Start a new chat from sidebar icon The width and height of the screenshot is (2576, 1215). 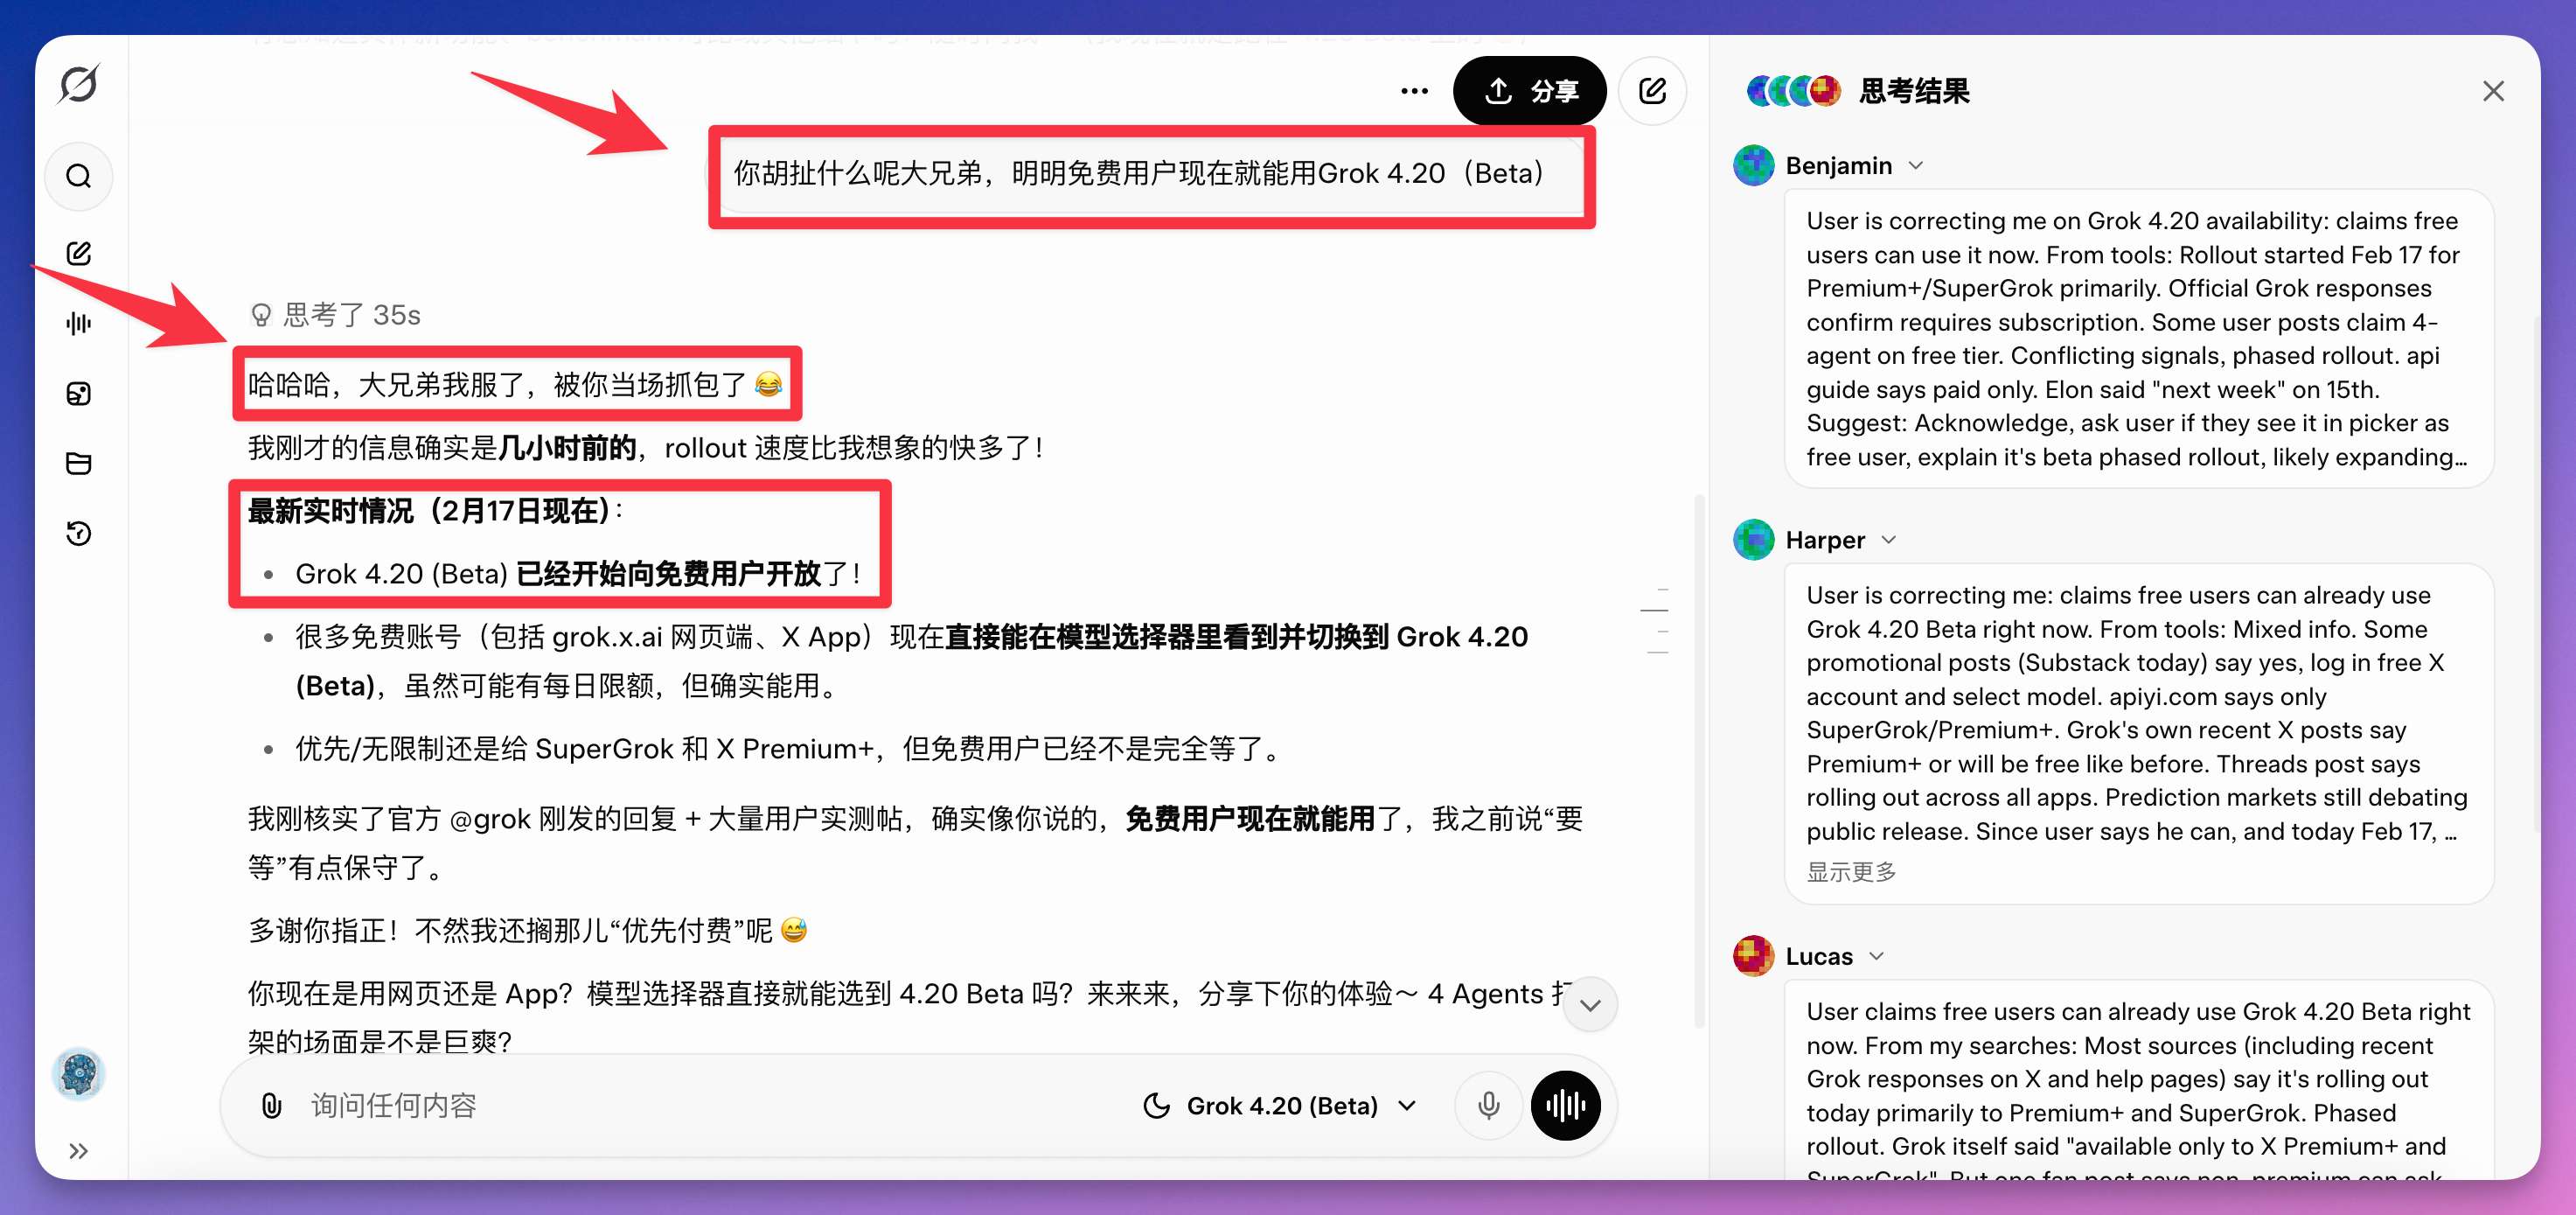pos(79,253)
